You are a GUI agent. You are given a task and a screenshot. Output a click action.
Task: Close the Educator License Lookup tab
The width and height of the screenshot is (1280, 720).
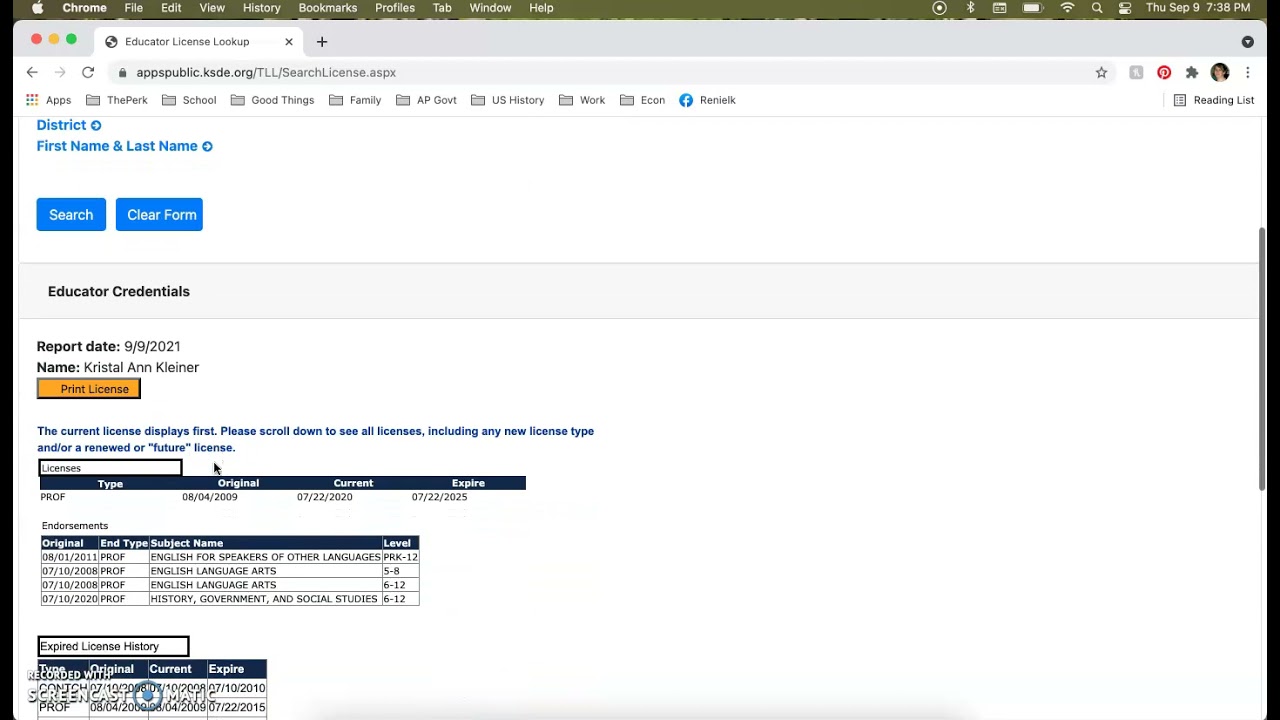tap(289, 41)
